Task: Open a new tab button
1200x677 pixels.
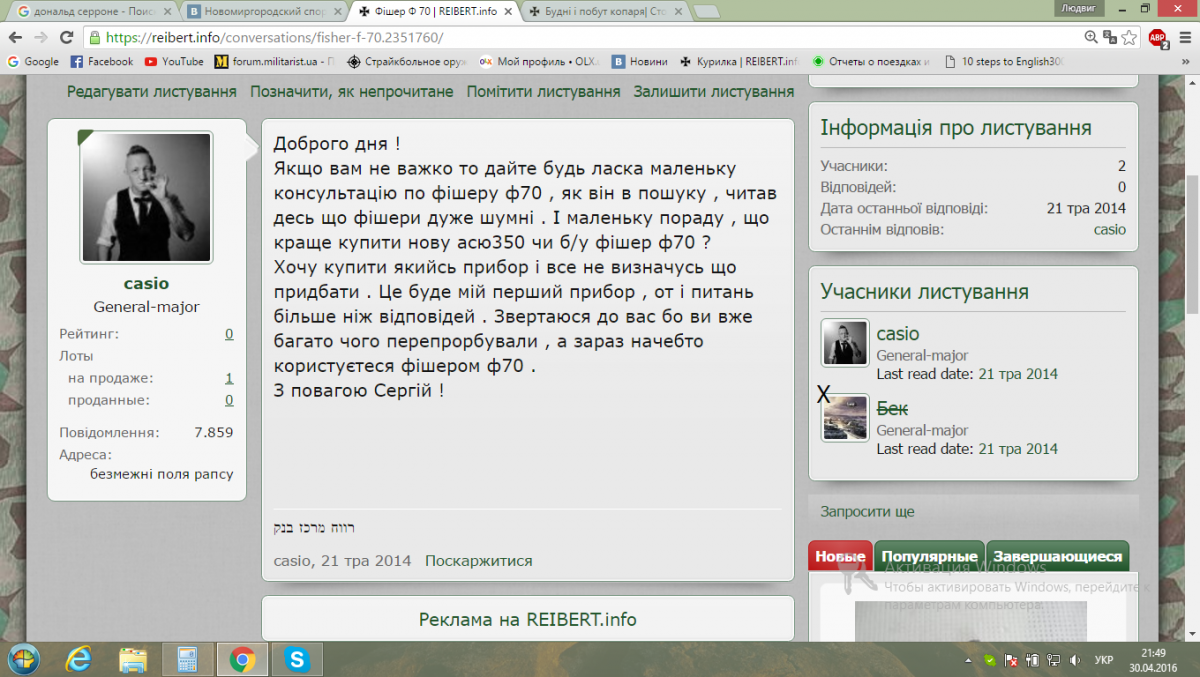Action: (x=706, y=12)
